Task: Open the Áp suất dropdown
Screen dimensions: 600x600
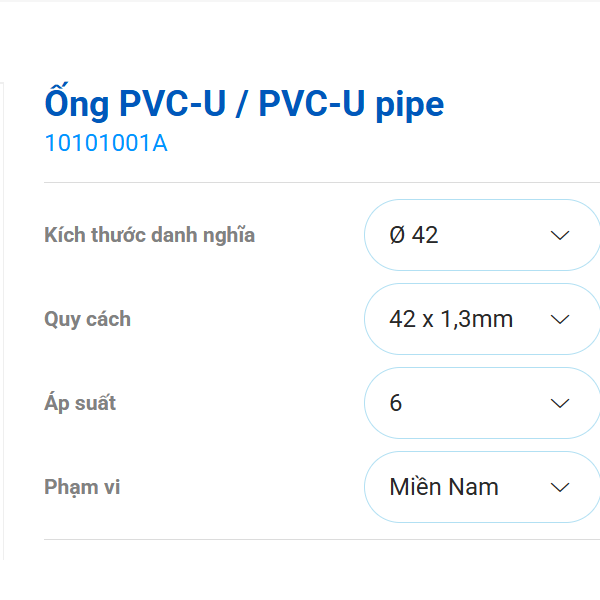Action: pos(482,403)
